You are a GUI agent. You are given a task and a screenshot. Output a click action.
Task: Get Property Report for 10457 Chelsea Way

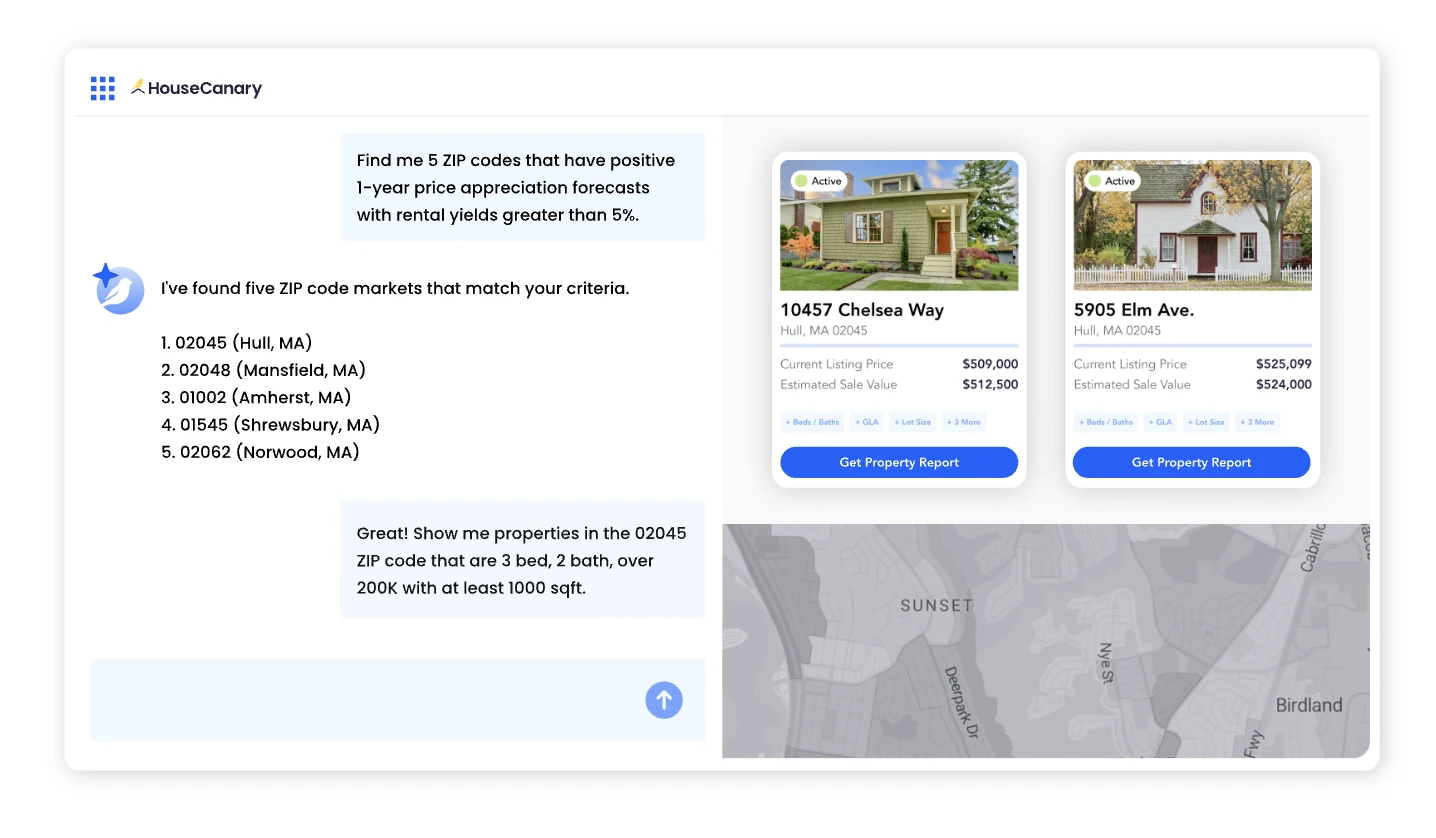tap(899, 462)
